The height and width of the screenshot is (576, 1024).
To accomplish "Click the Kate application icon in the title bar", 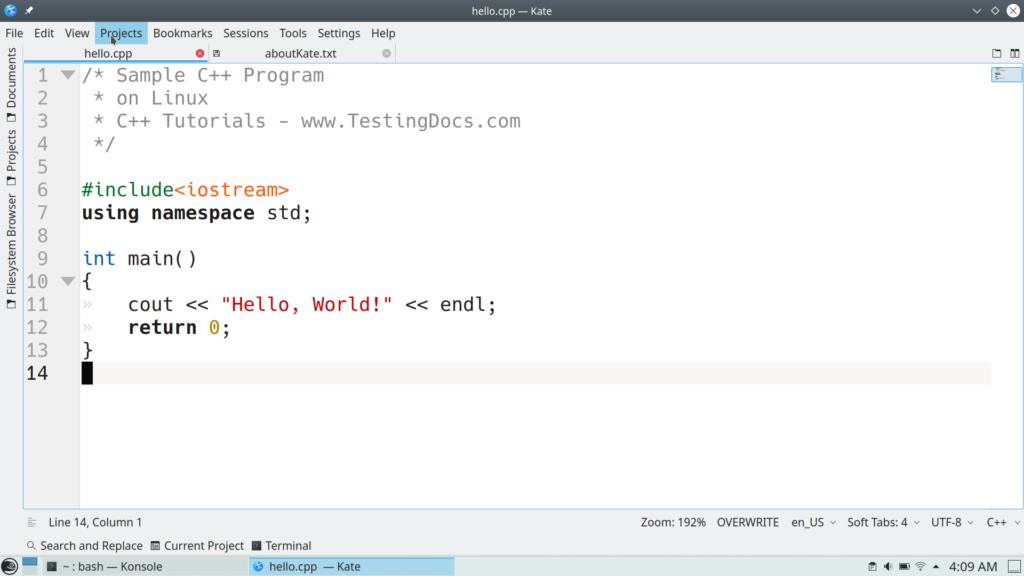I will tap(11, 11).
